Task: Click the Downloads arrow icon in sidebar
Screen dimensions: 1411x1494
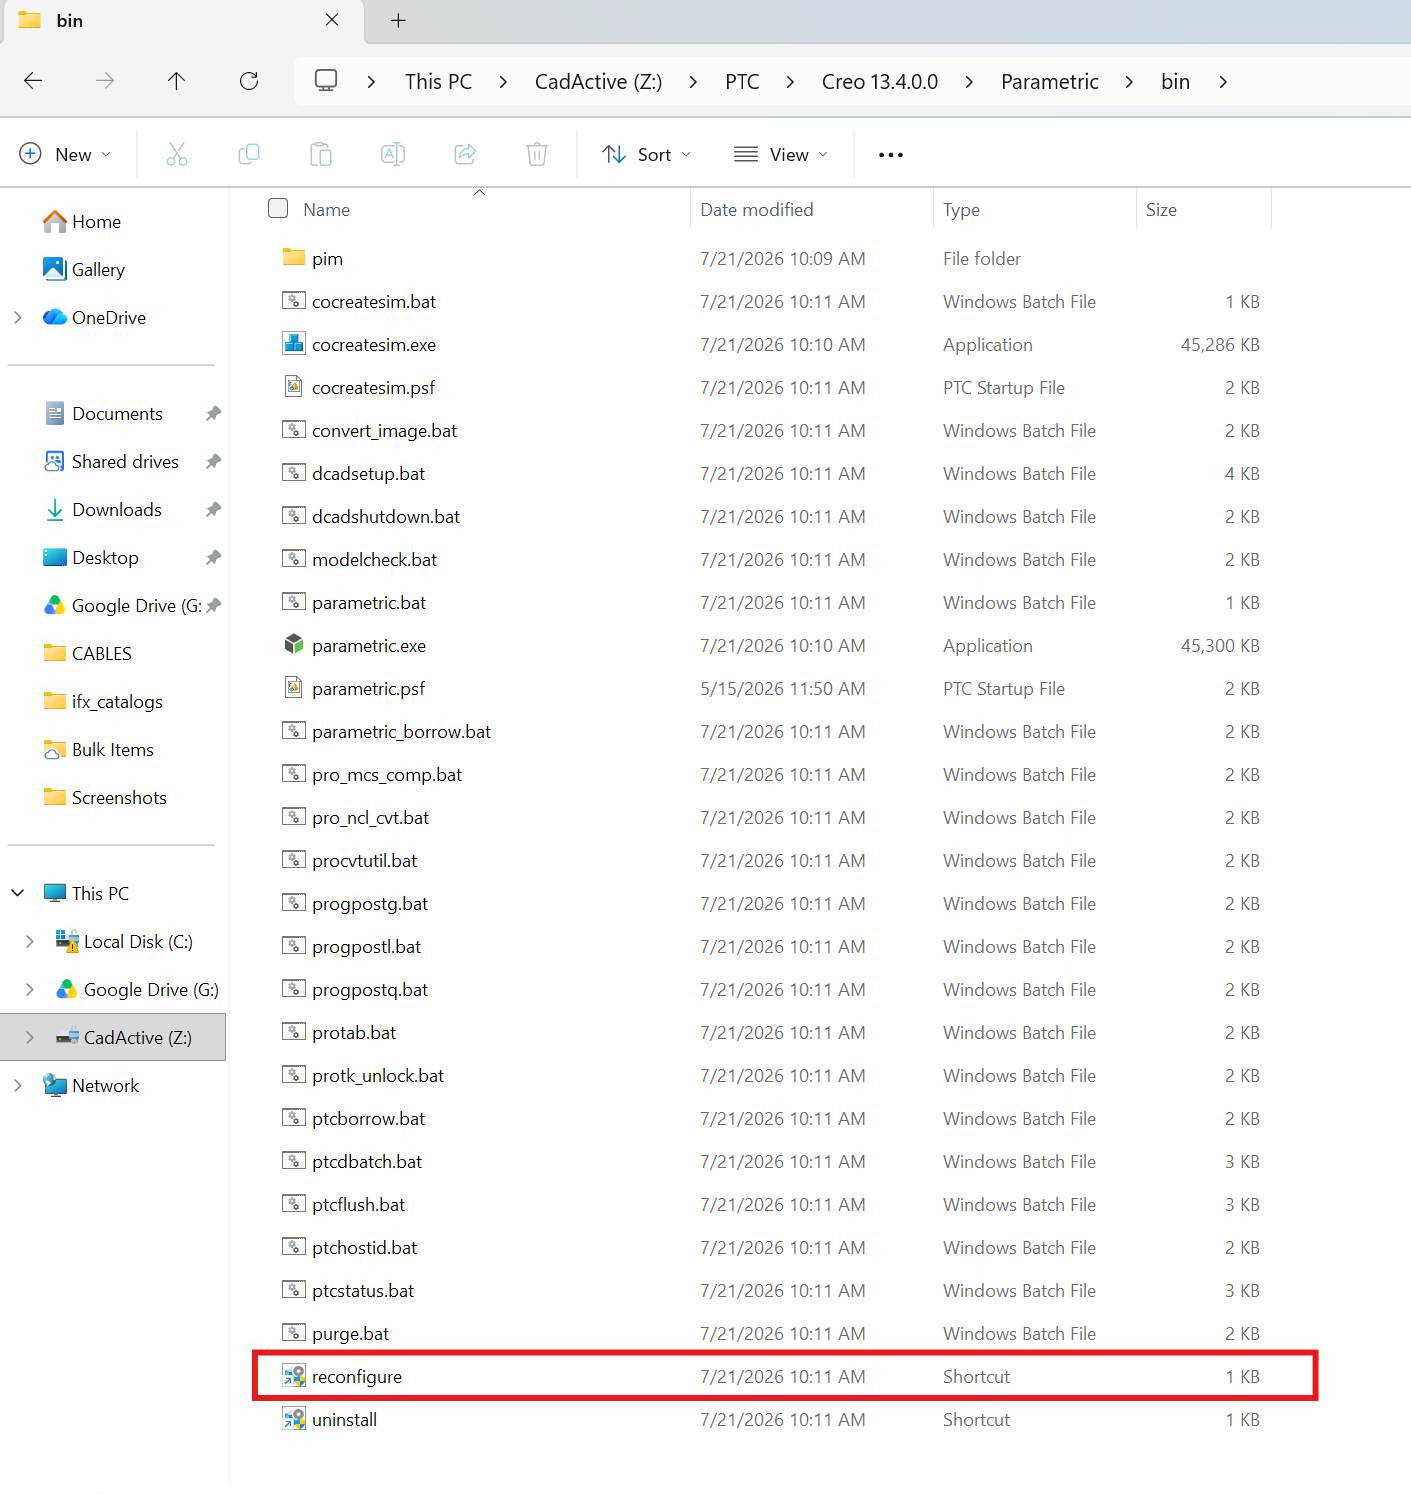Action: coord(55,509)
